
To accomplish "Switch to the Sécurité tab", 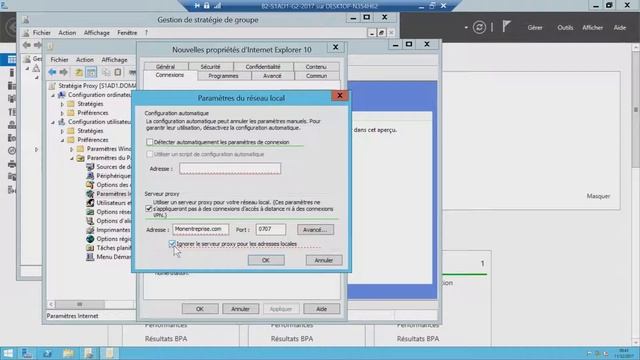I will pos(210,67).
